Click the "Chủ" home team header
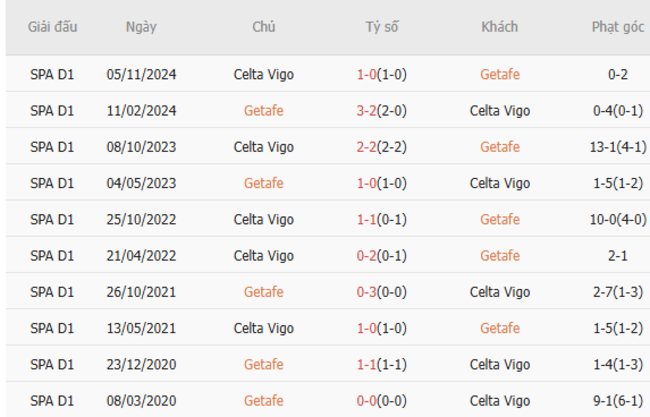650x417 pixels. point(264,27)
